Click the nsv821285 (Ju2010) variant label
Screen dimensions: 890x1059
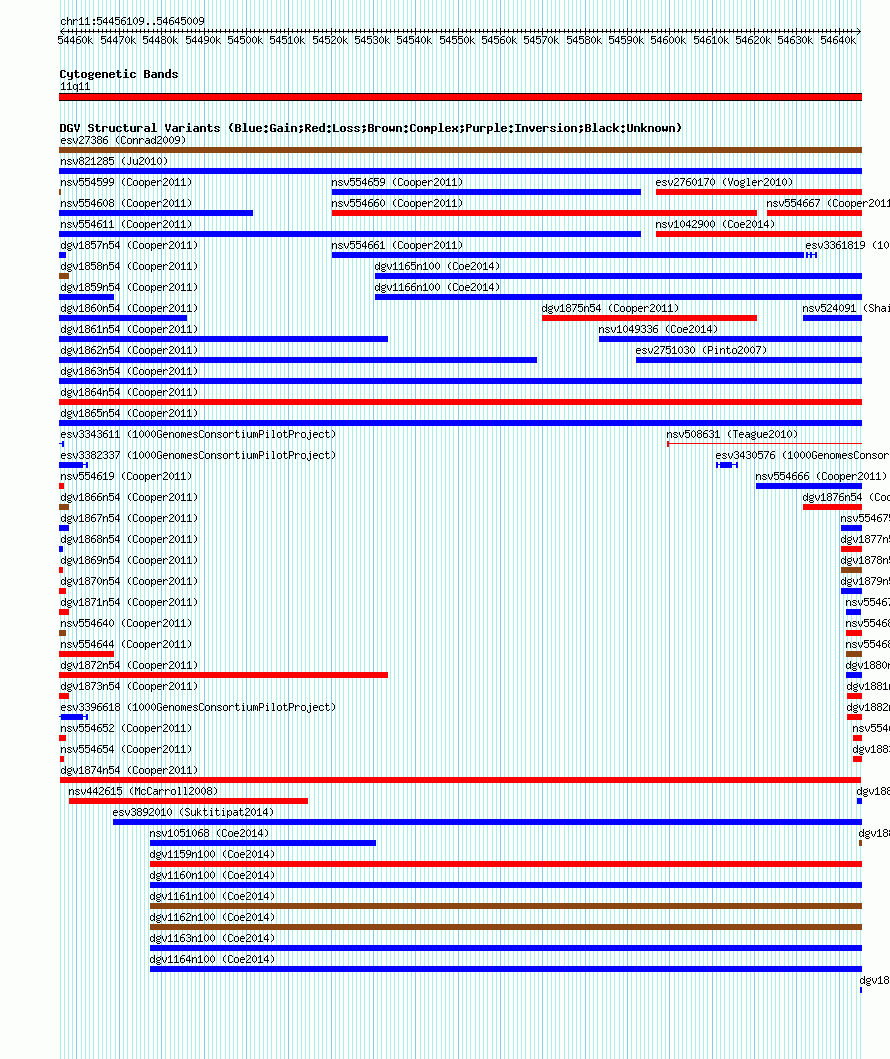tap(114, 161)
